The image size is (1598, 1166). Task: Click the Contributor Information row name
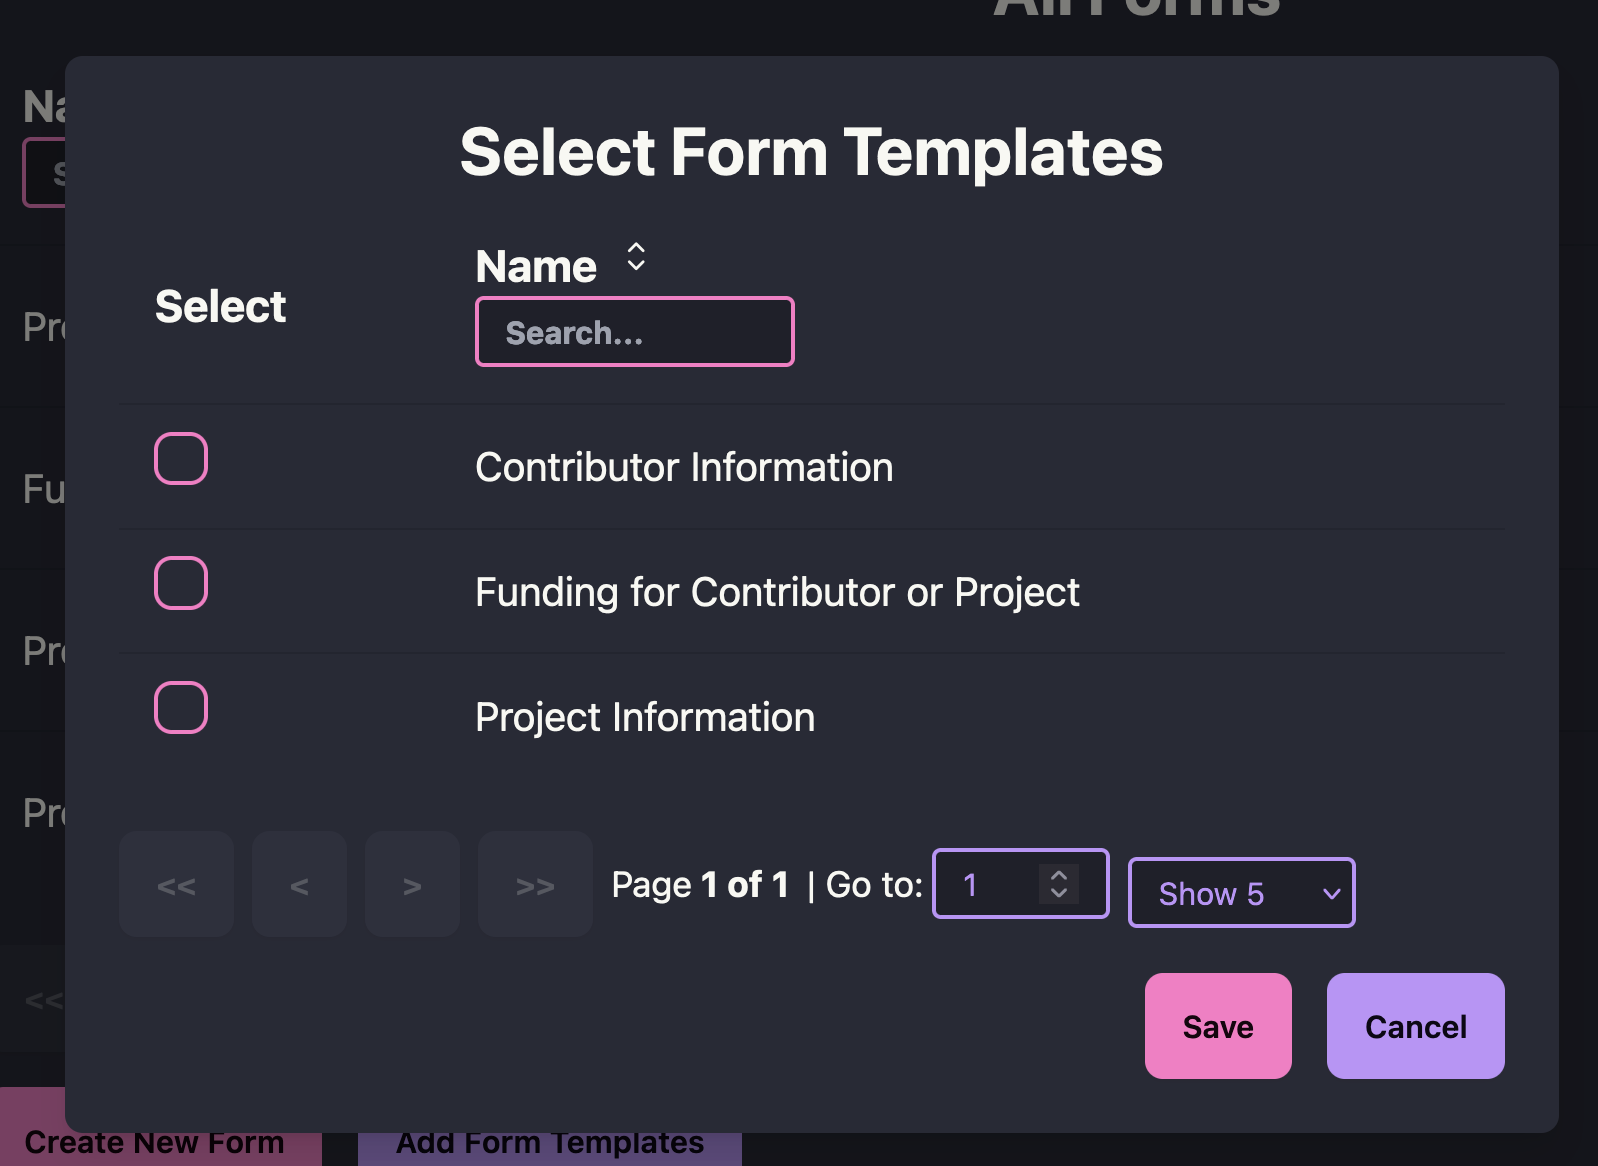coord(684,468)
